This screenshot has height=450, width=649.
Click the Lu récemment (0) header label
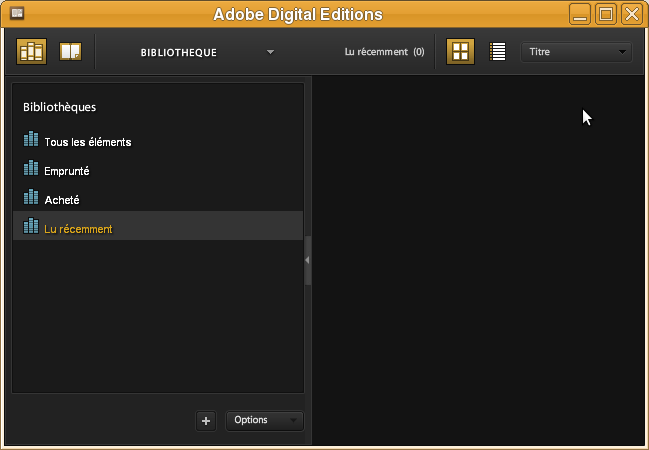tap(385, 52)
